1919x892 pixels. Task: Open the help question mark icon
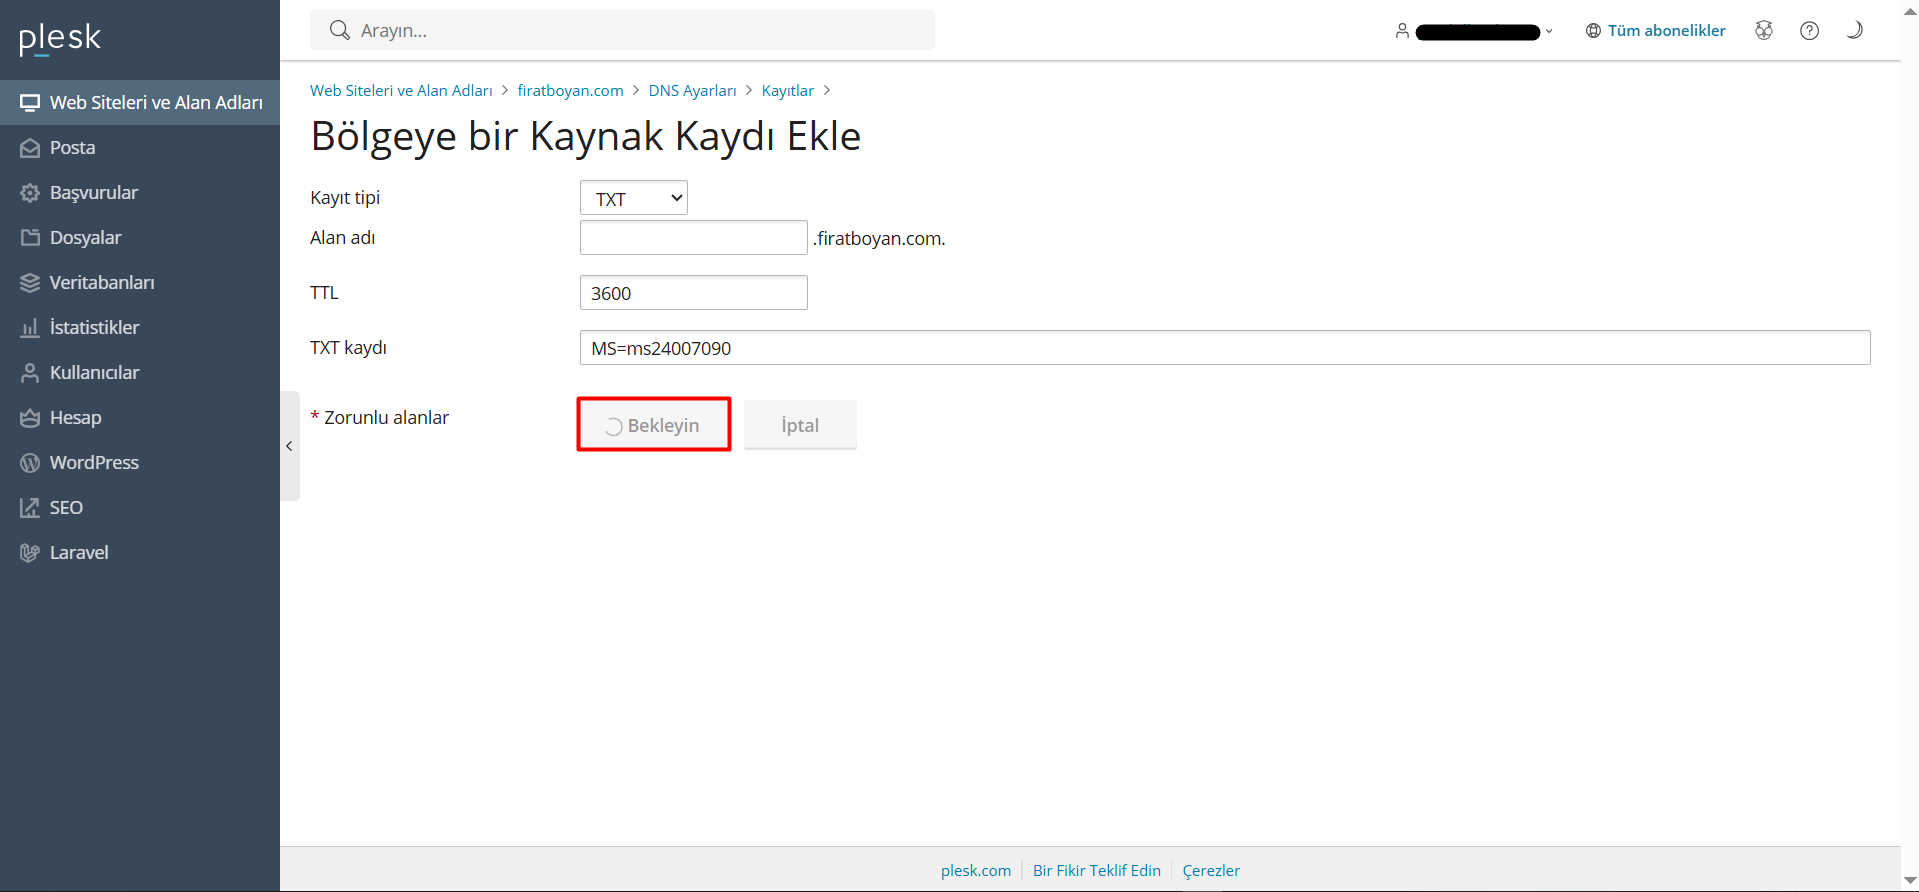(x=1809, y=30)
